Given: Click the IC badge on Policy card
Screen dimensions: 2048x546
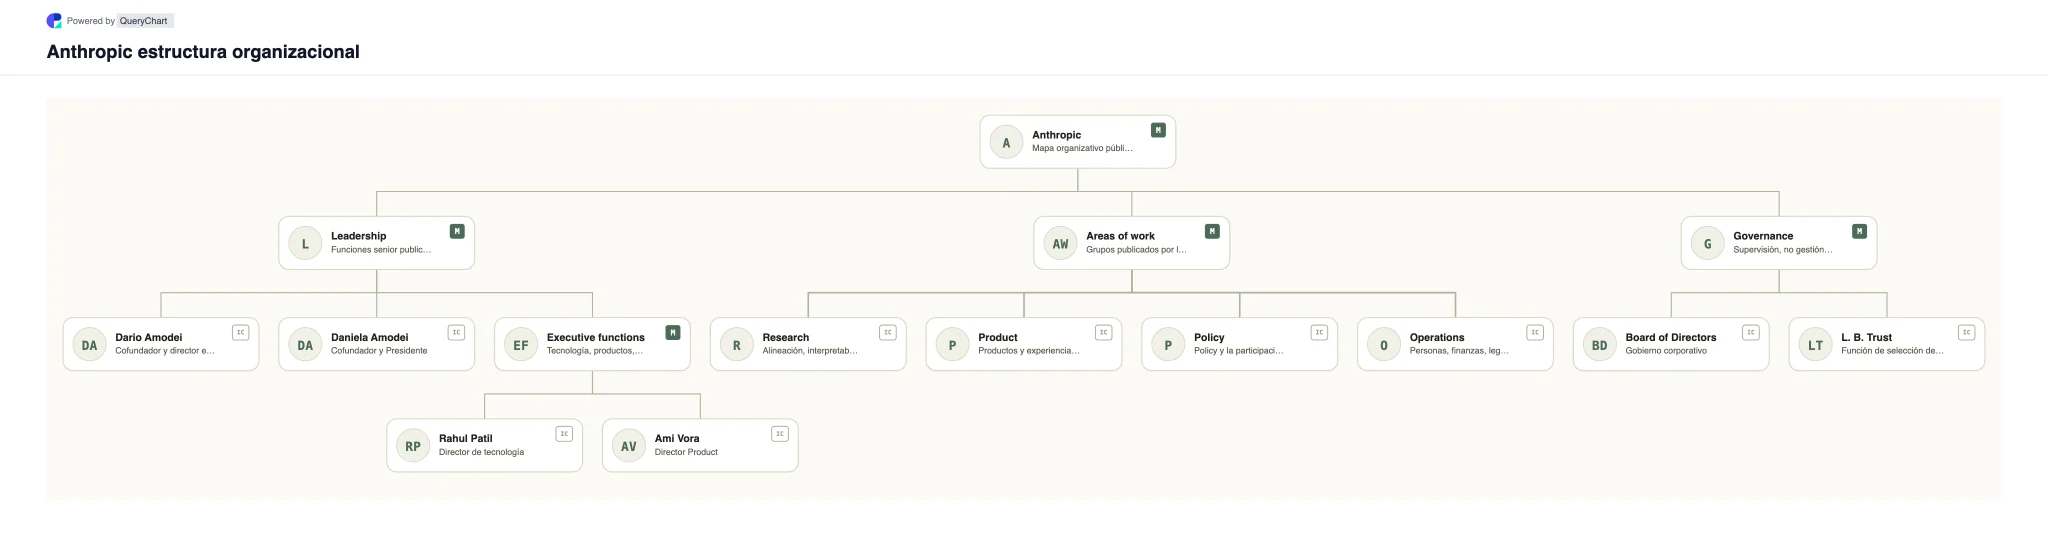Looking at the screenshot, I should pos(1319,332).
